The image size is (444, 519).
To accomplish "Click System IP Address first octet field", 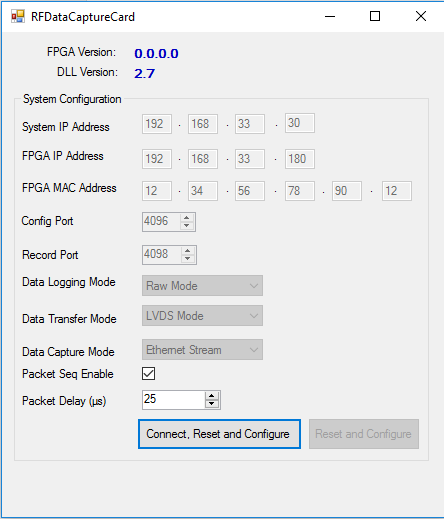I will click(x=157, y=124).
